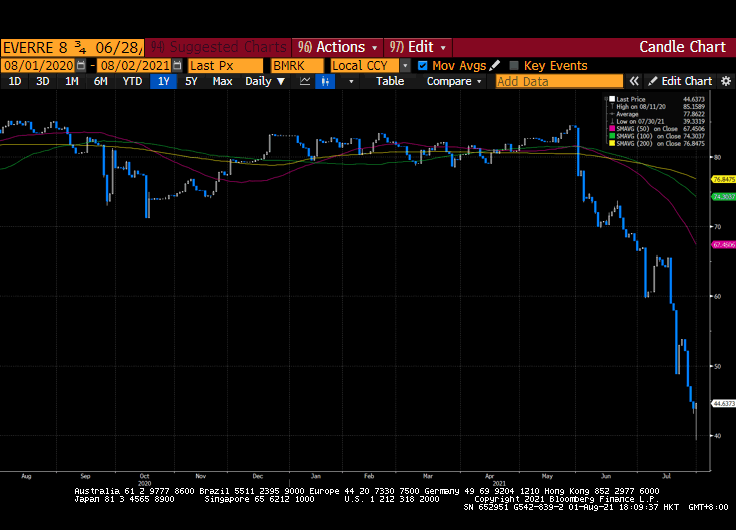Open Suggested Charts

tap(218, 47)
